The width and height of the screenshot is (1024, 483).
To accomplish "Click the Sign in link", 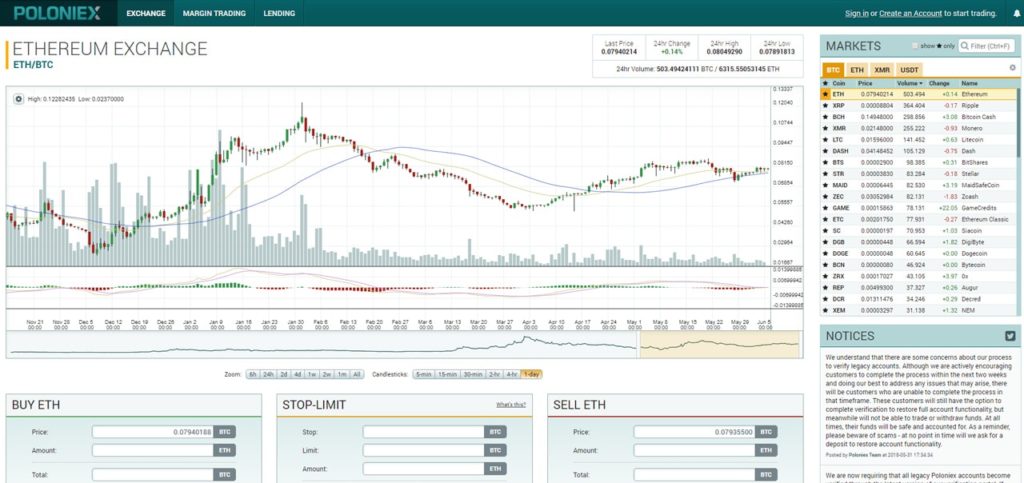I will click(856, 13).
